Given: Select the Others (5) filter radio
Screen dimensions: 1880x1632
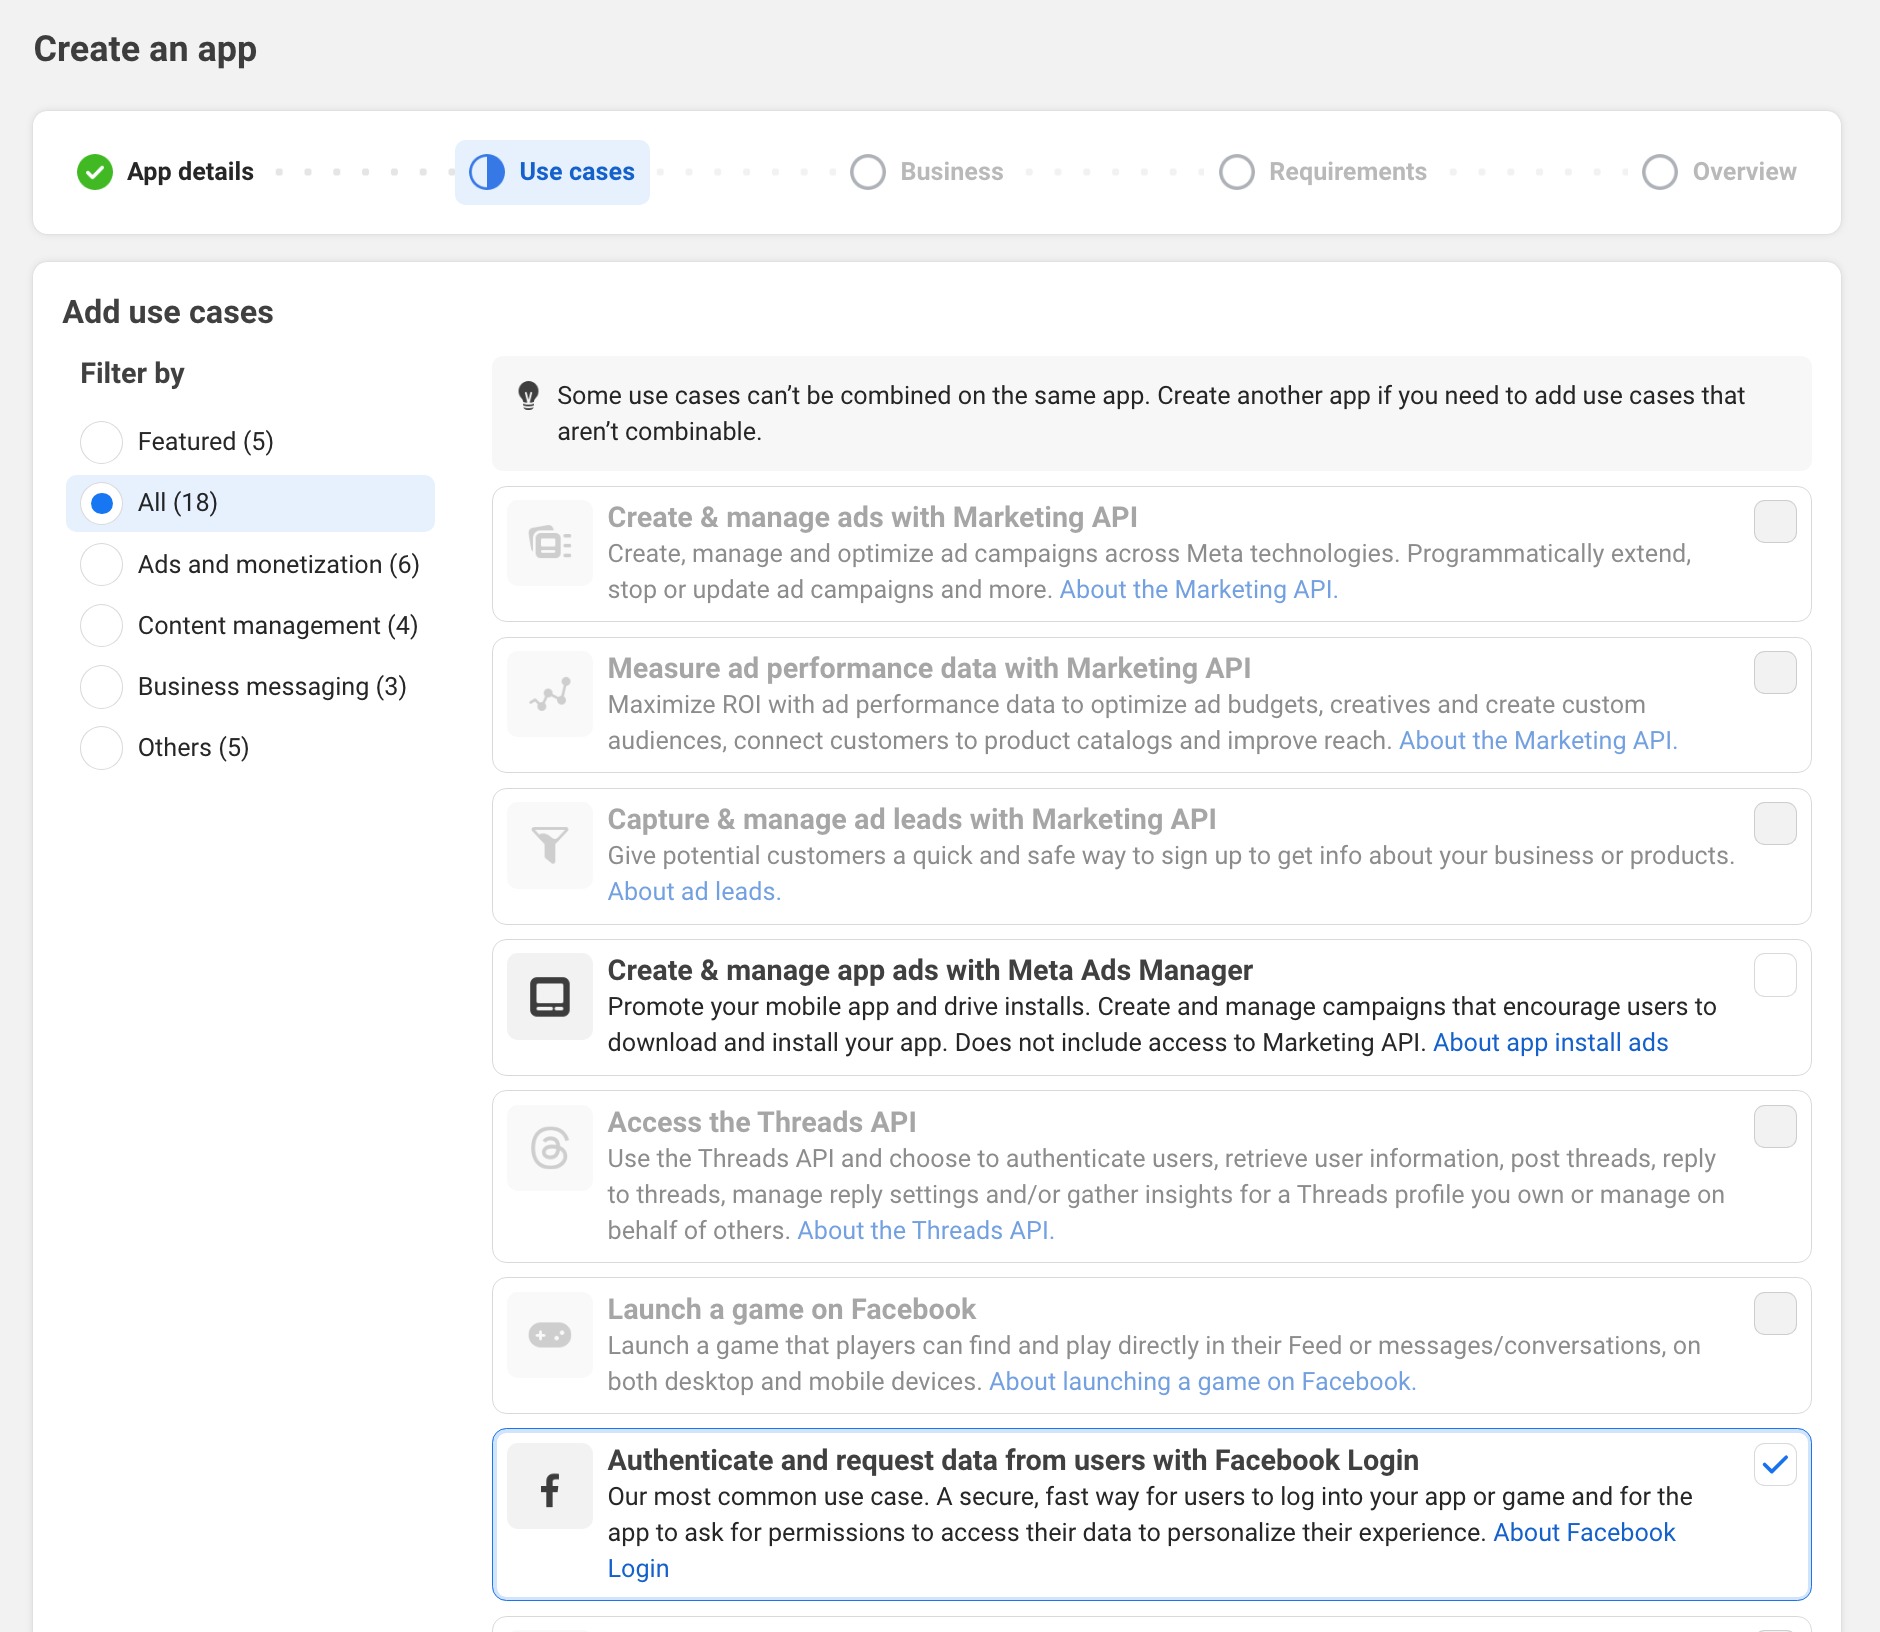Looking at the screenshot, I should coord(102,747).
